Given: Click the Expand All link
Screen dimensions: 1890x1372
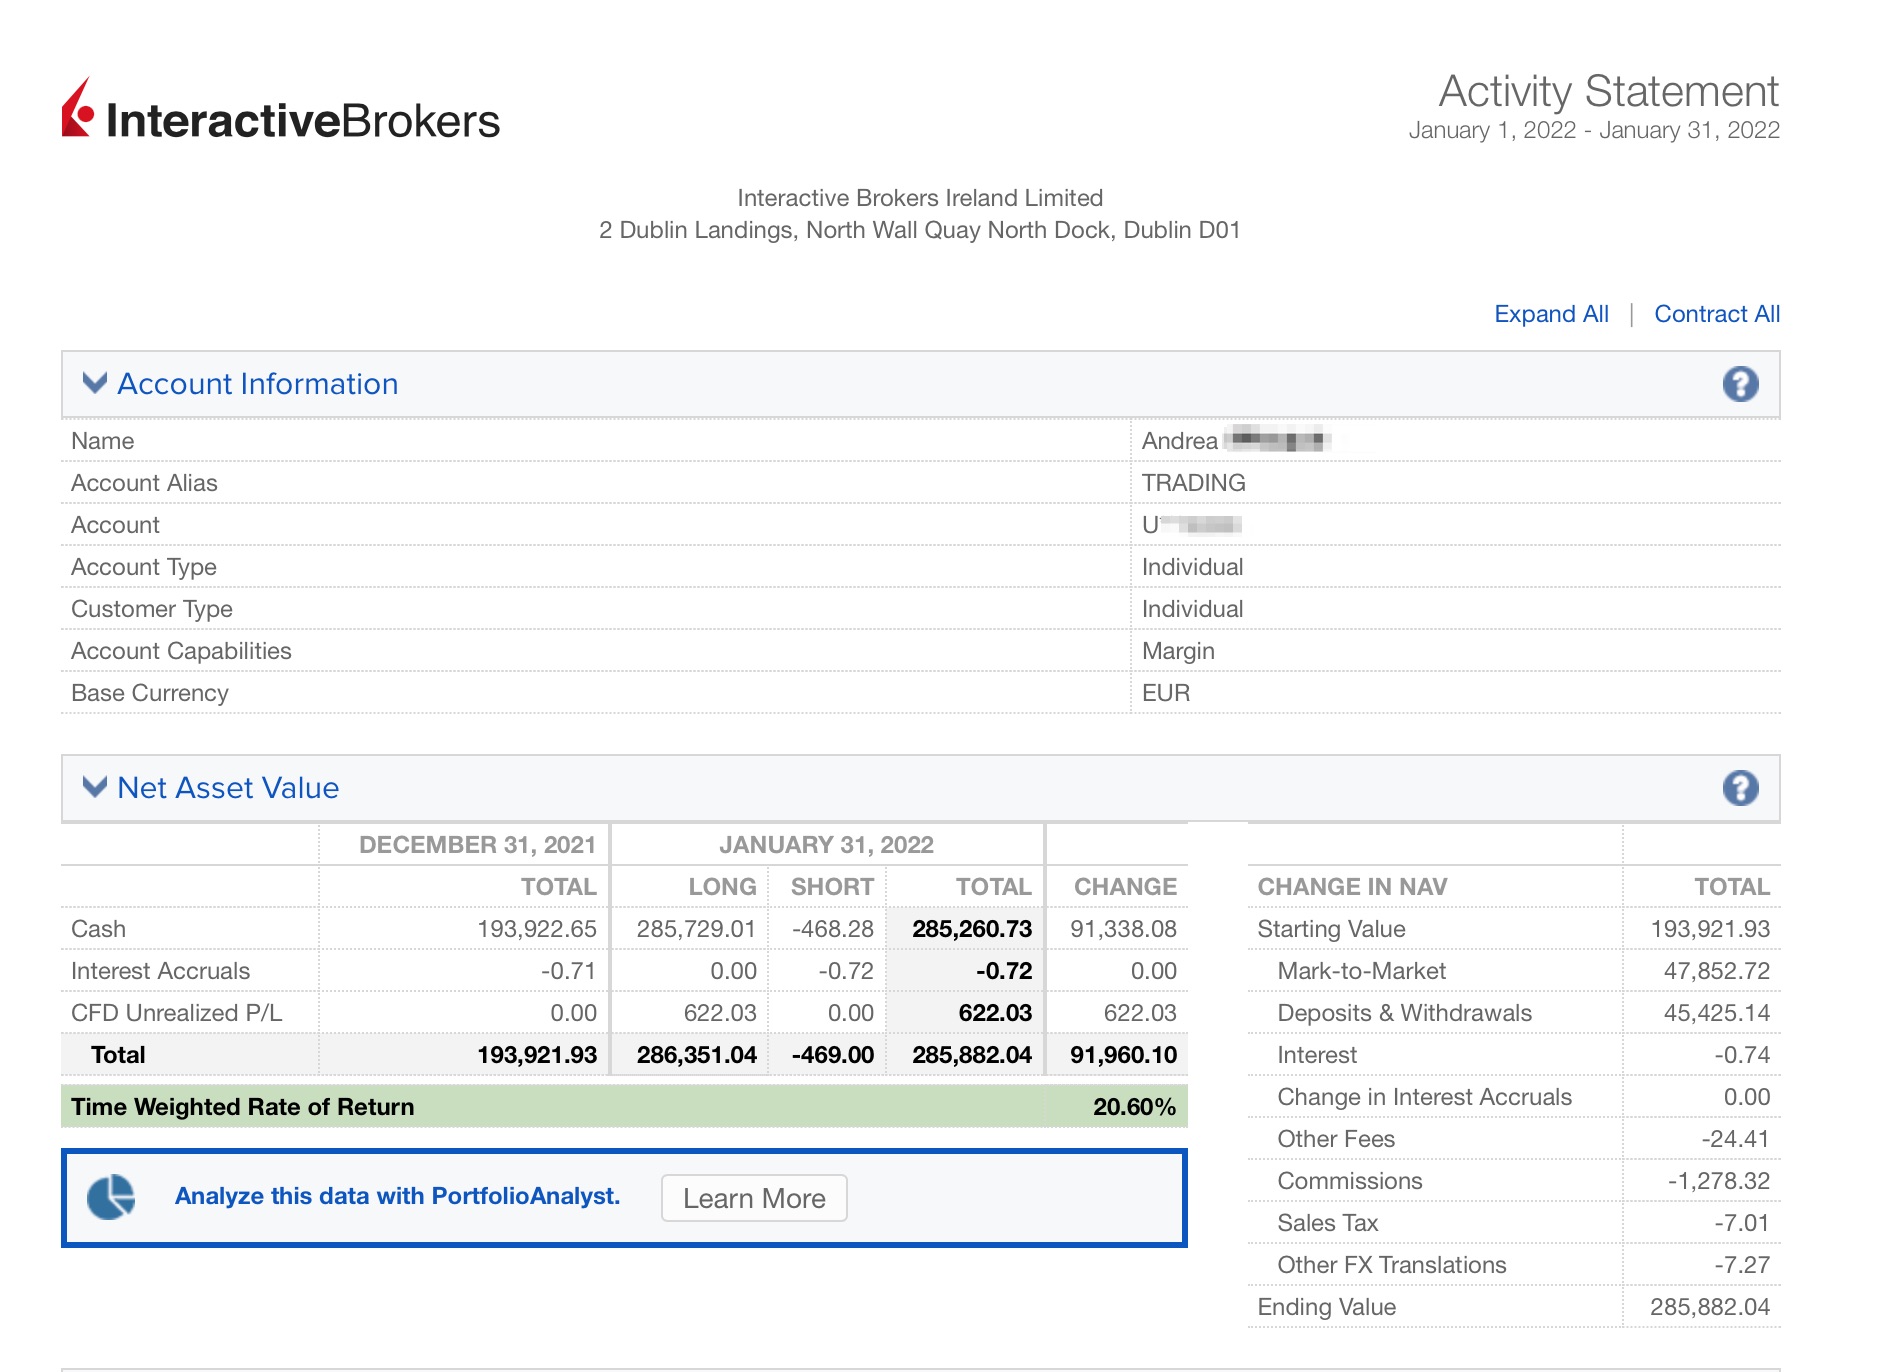Looking at the screenshot, I should [1550, 314].
